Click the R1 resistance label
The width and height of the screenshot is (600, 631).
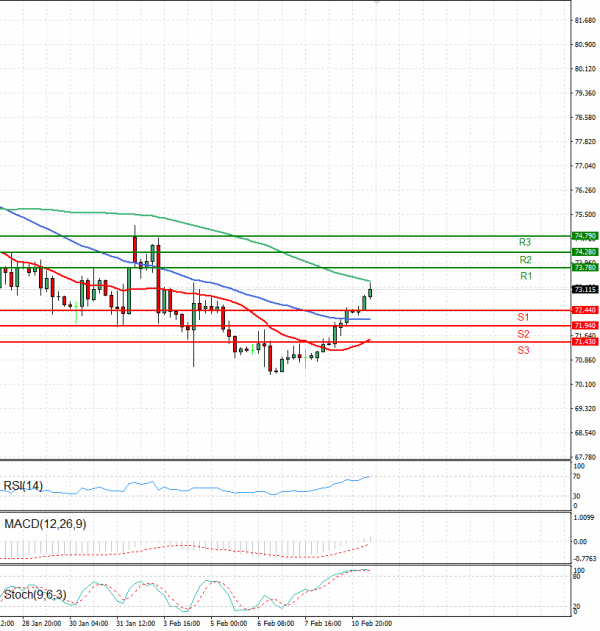pos(525,276)
